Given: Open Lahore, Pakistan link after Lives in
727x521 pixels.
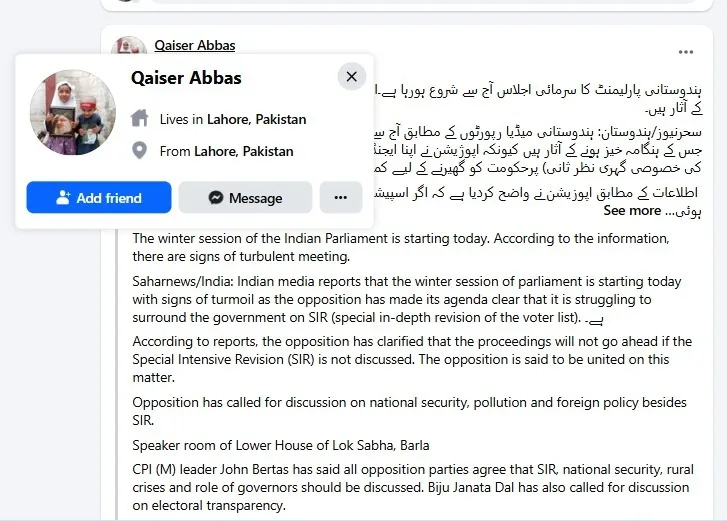Looking at the screenshot, I should [x=257, y=119].
